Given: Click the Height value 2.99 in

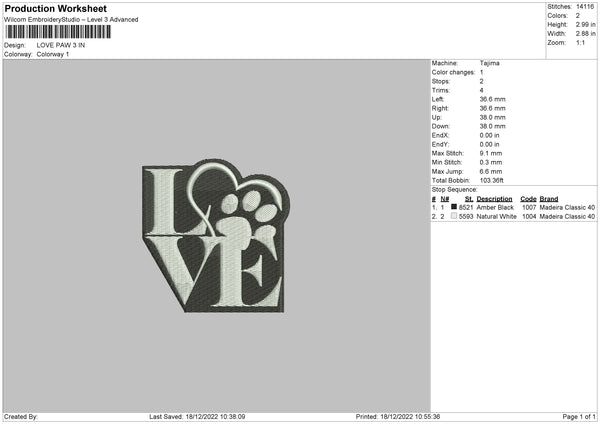Looking at the screenshot, I should pyautogui.click(x=585, y=24).
